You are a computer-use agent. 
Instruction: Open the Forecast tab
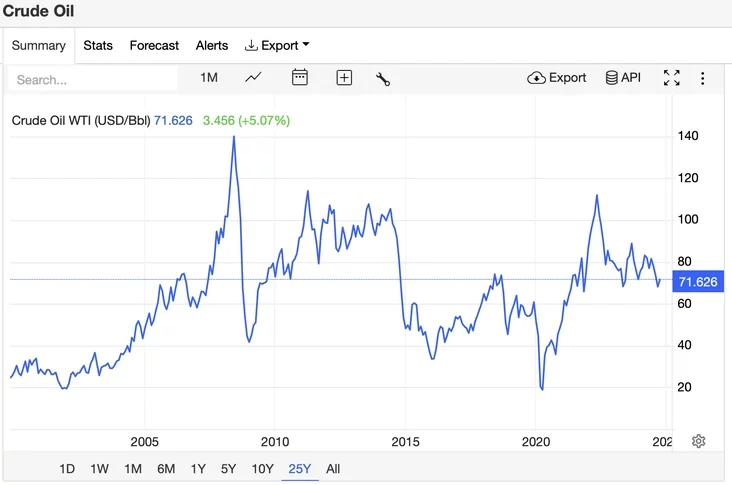[154, 45]
